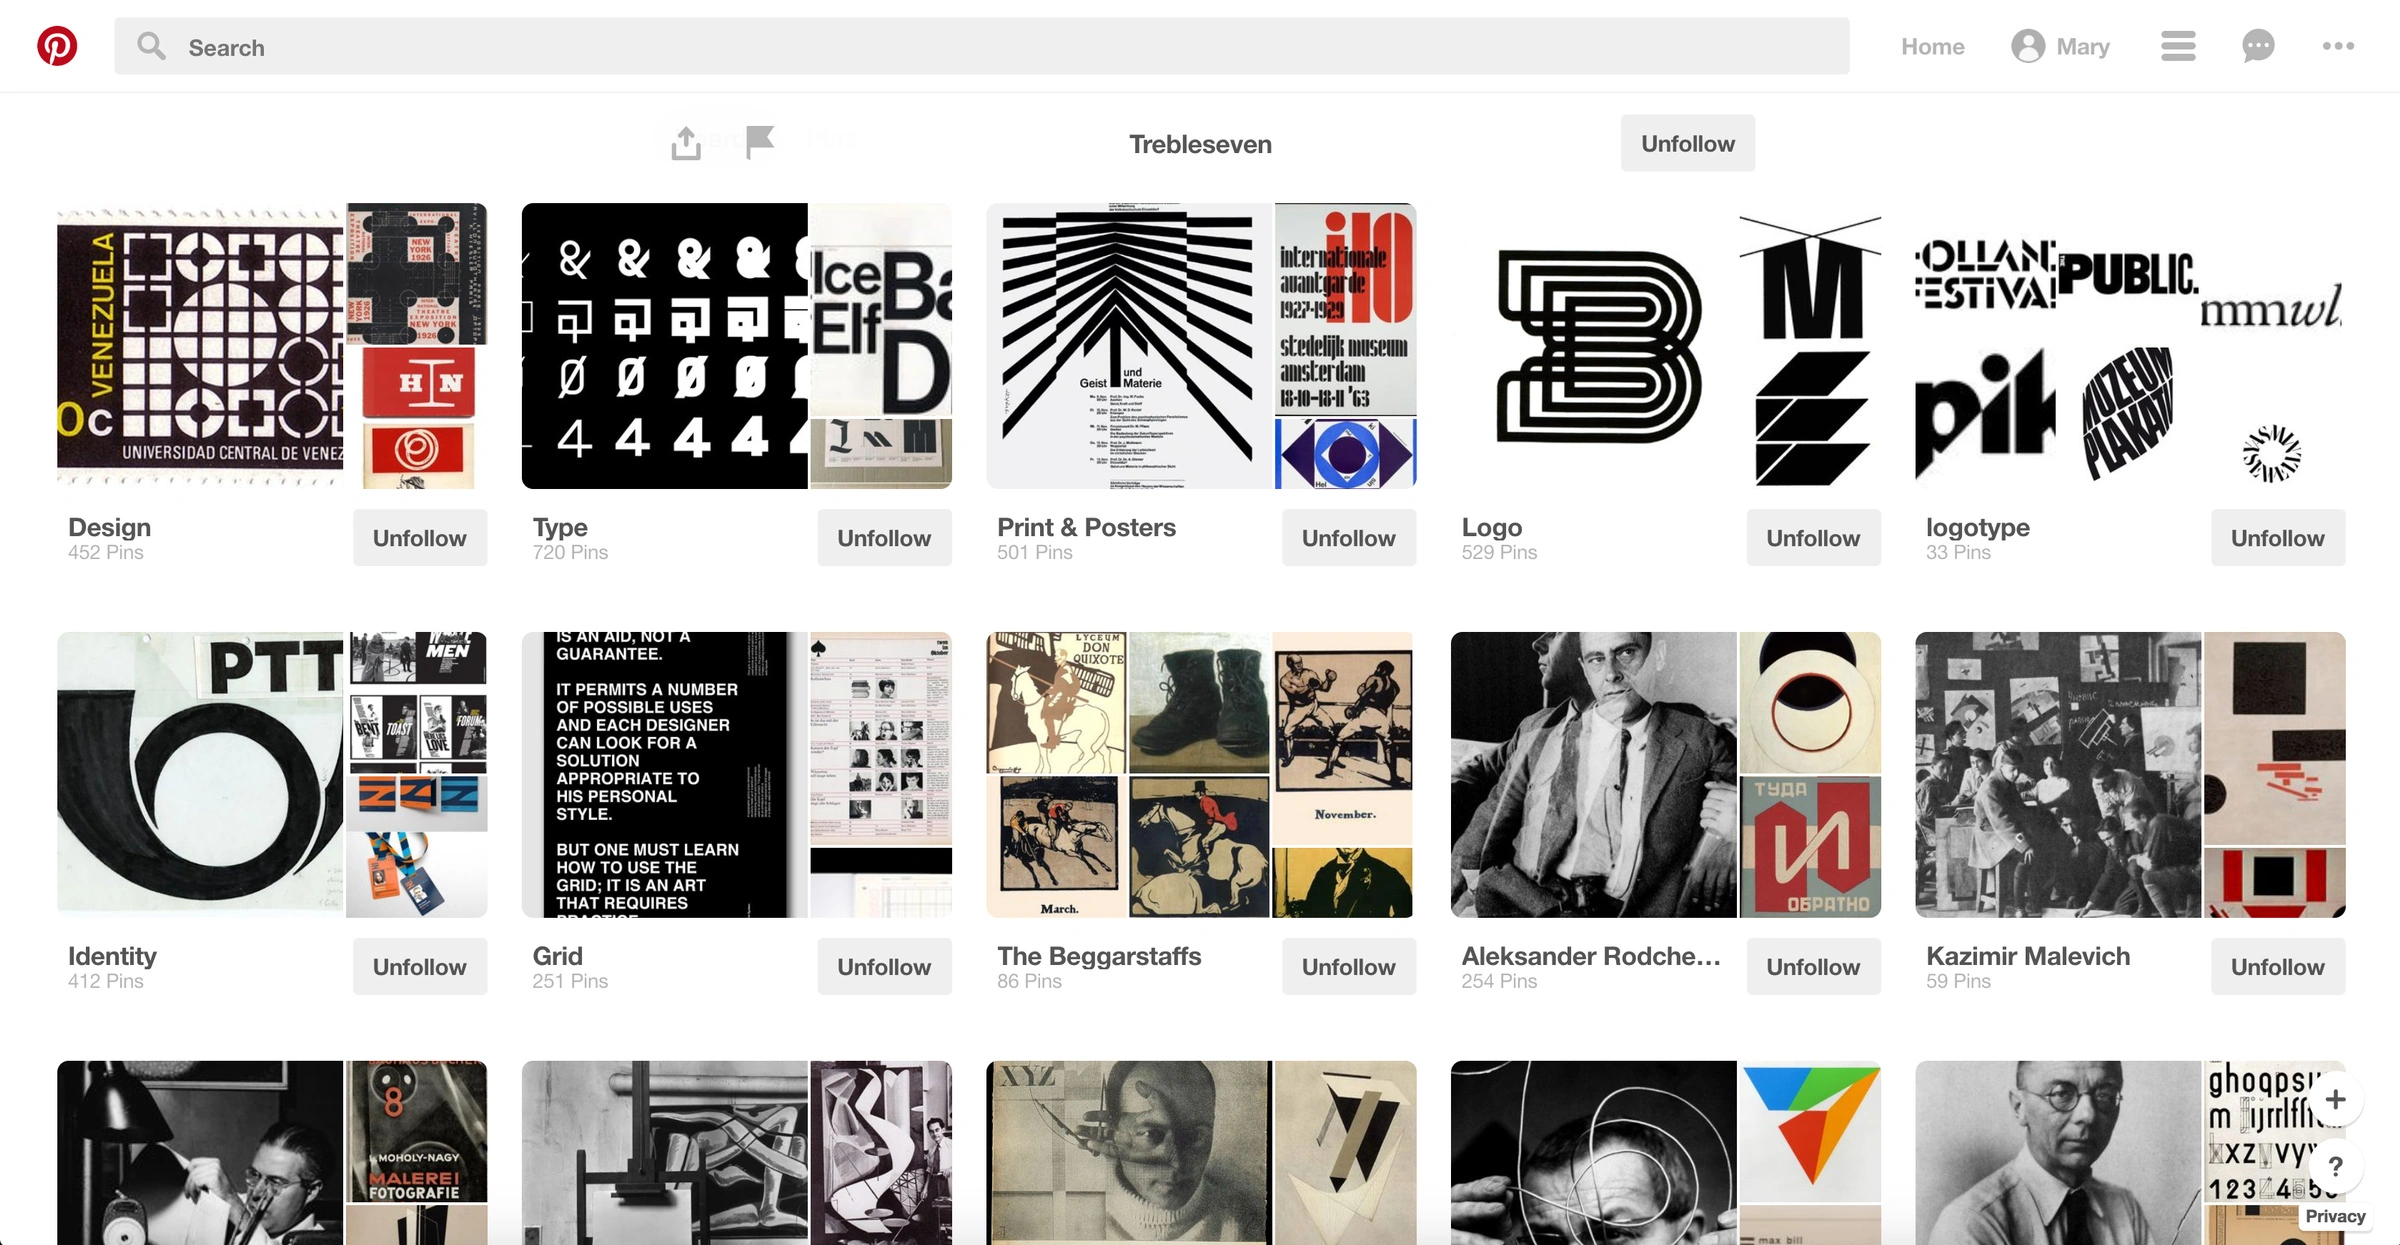This screenshot has width=2400, height=1245.
Task: Click the black square Malevich thumbnail
Action: 2274,738
